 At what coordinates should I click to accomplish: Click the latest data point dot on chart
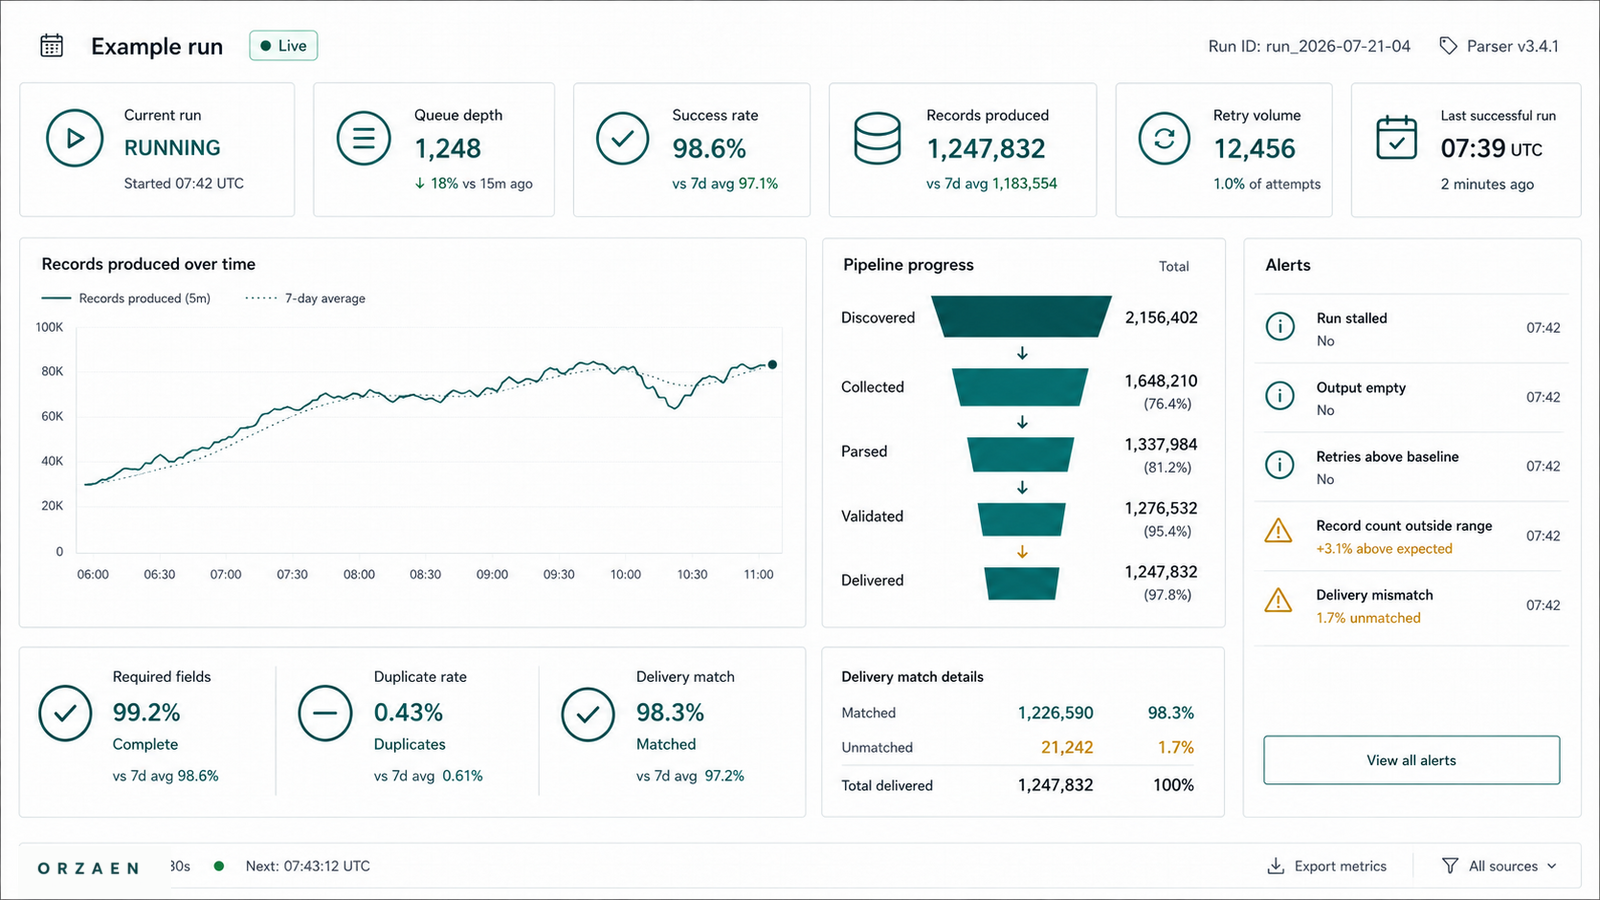point(772,365)
